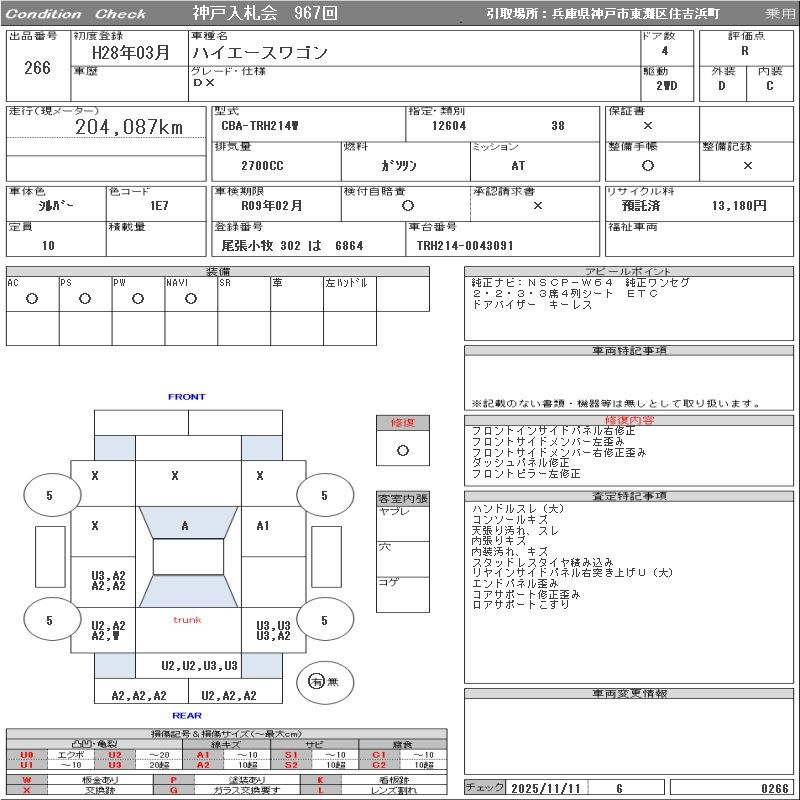This screenshot has width=800, height=800.
Task: Click the 車両特記事項 section header
Action: click(629, 351)
